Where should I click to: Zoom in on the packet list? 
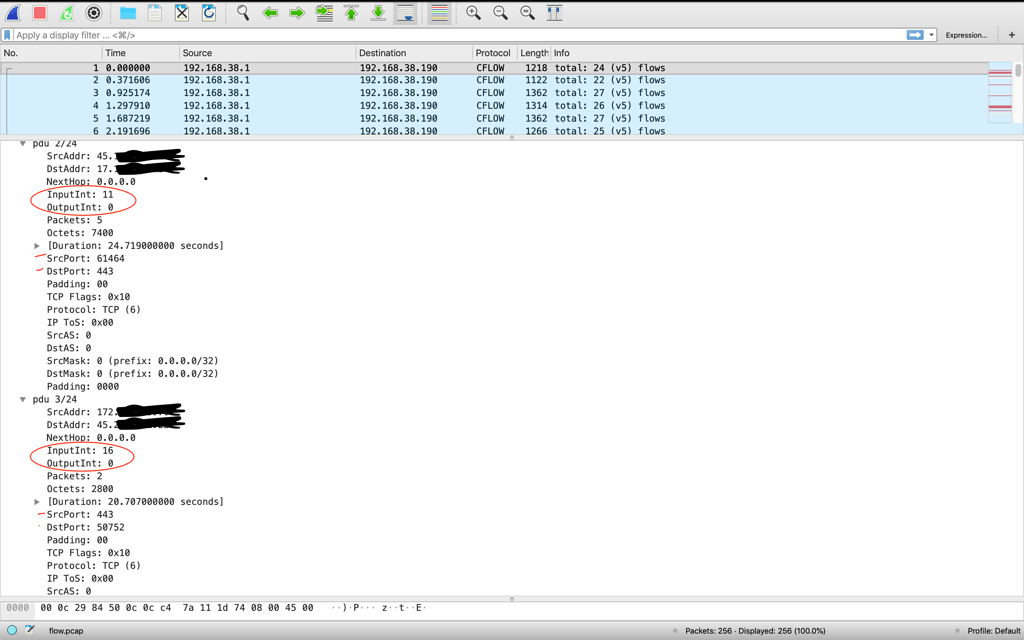[473, 13]
